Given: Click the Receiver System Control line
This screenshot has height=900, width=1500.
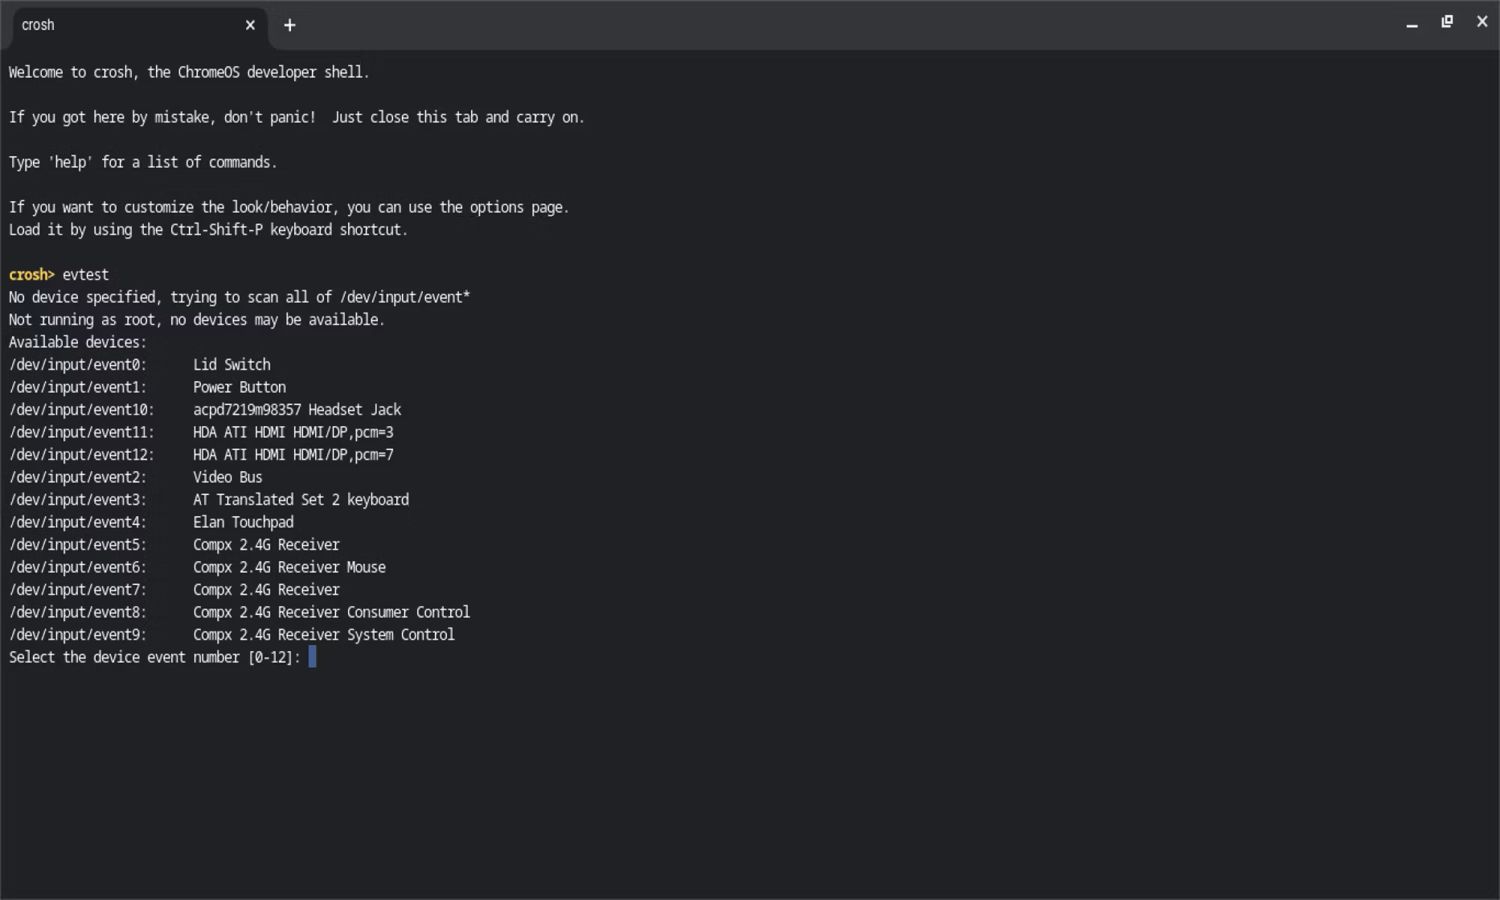Looking at the screenshot, I should (x=323, y=635).
